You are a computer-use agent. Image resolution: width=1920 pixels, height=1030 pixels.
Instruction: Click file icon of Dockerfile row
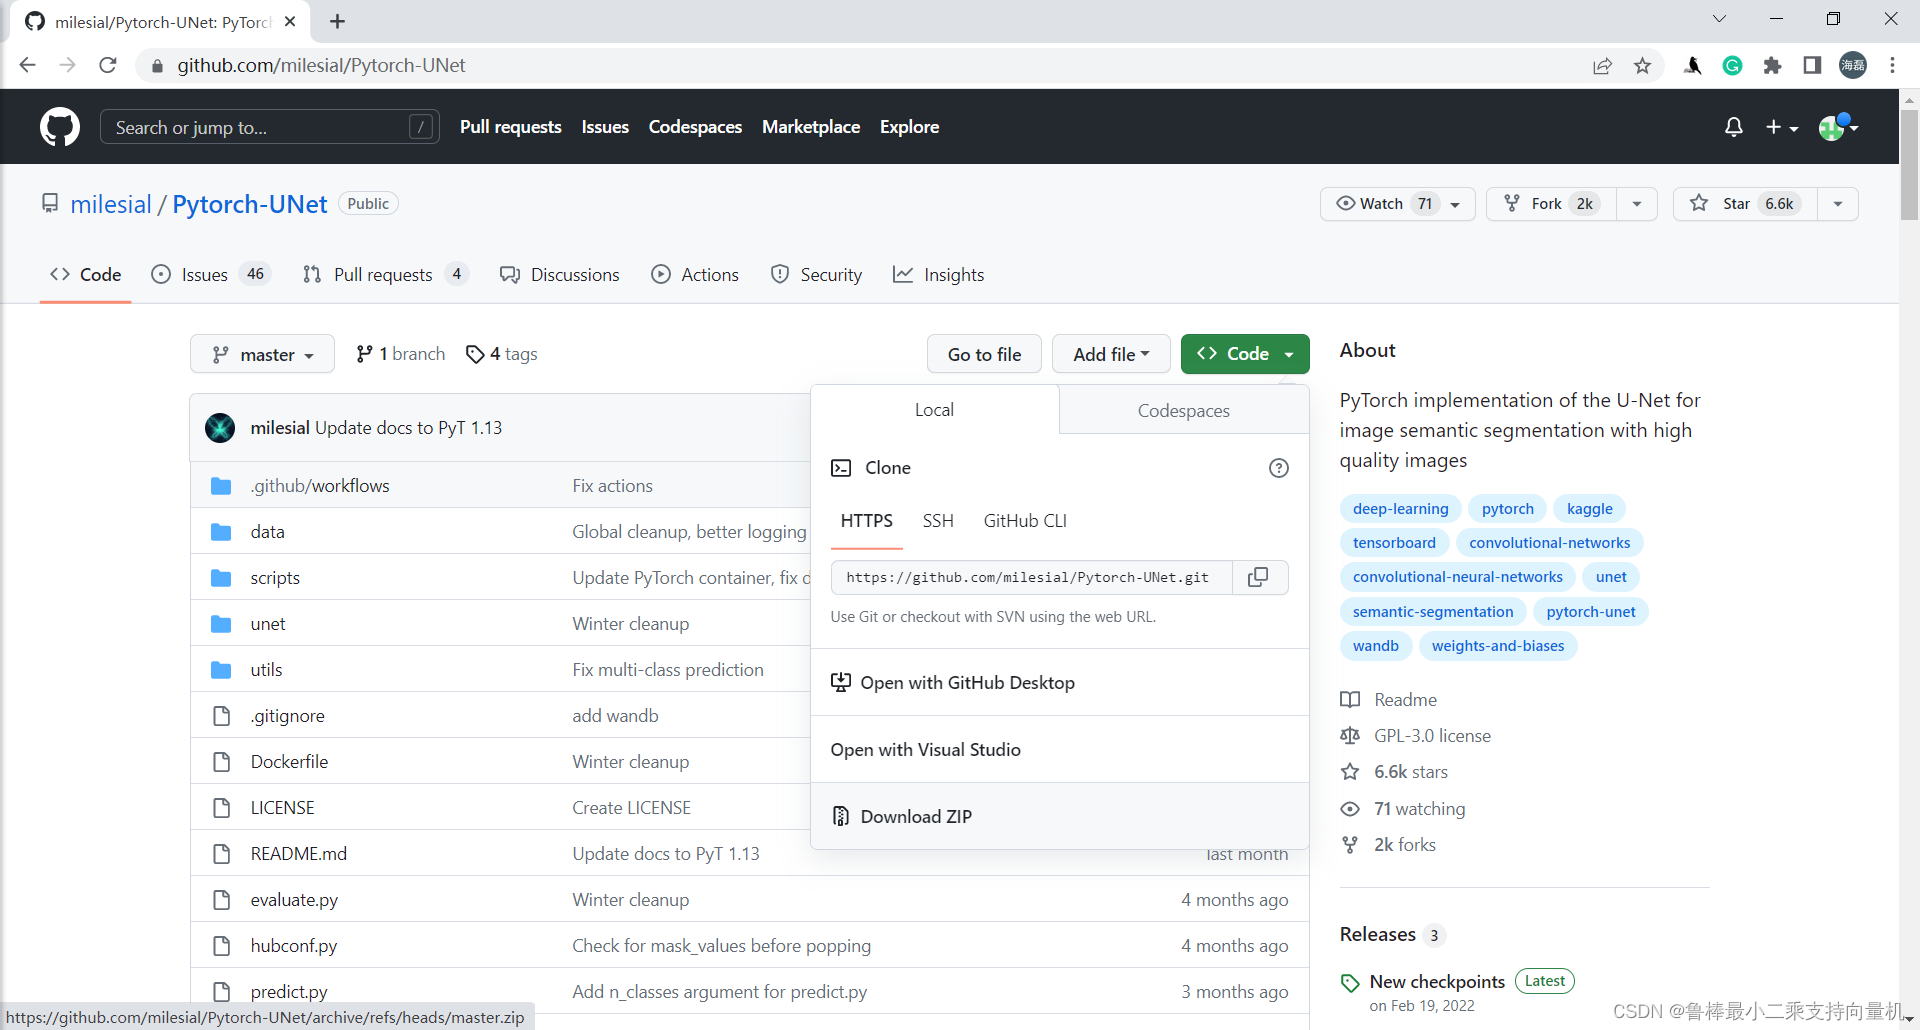pos(221,762)
